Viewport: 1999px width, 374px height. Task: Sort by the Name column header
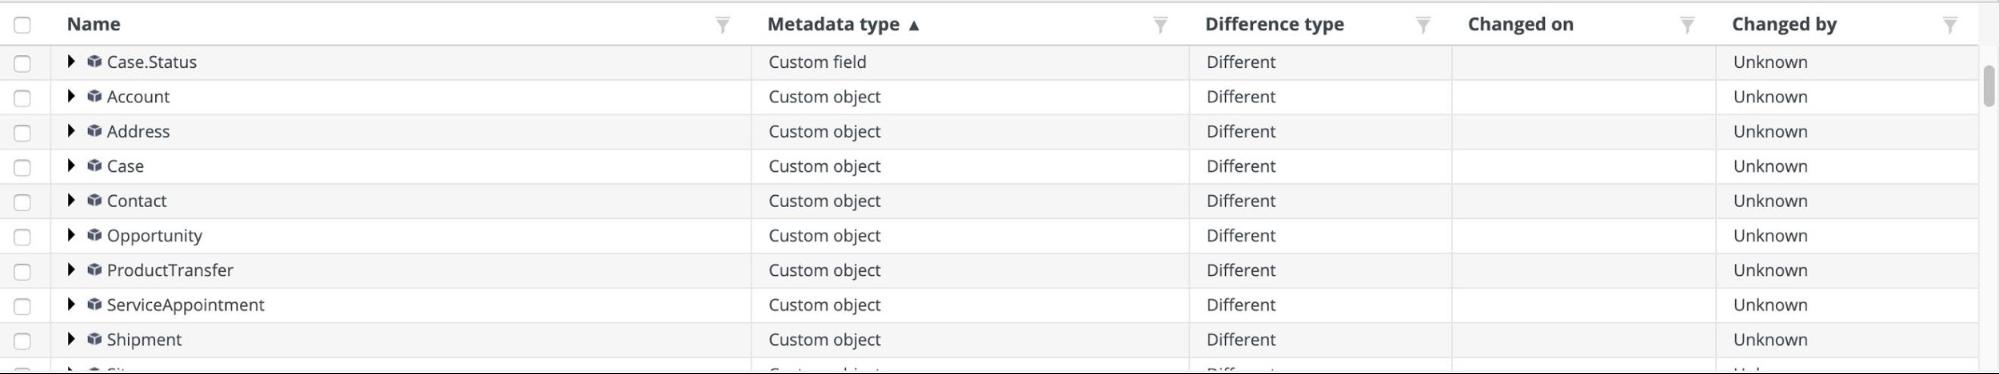coord(93,24)
